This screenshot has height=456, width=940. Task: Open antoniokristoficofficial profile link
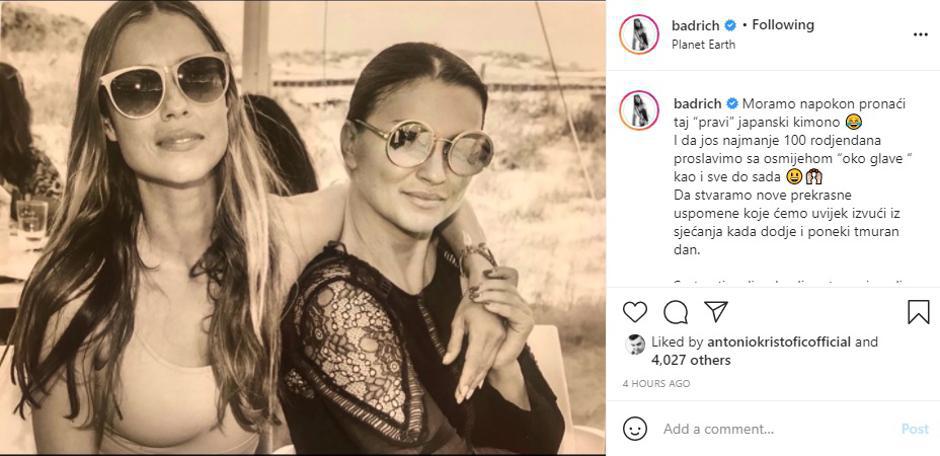pos(766,342)
